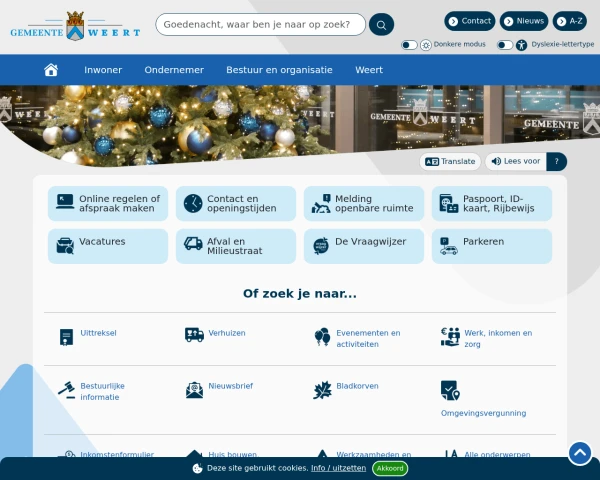The width and height of the screenshot is (600, 480).
Task: Open the Inwoner menu
Action: coord(103,70)
